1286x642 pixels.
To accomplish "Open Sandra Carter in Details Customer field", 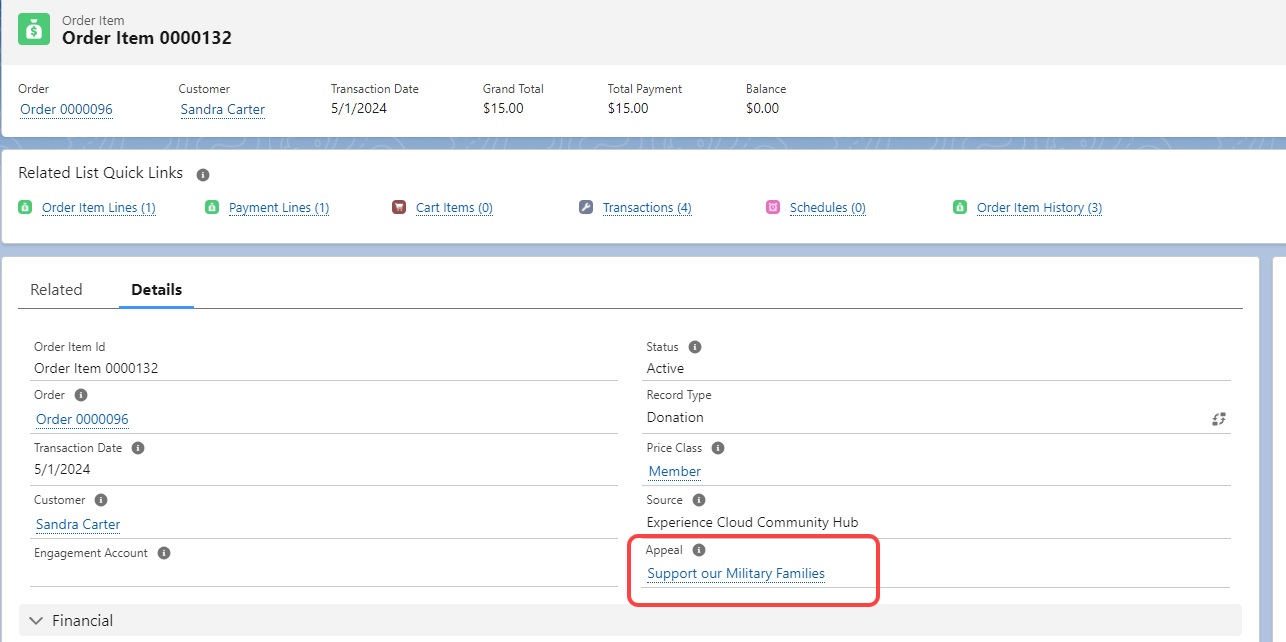I will [78, 524].
